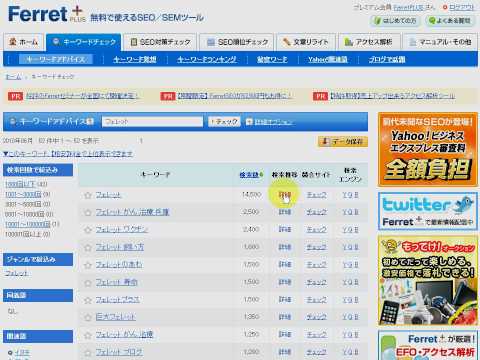Viewport: 480px width, 360px height.
Task: Click the ホーム breadcrumb link
Action: [13, 77]
